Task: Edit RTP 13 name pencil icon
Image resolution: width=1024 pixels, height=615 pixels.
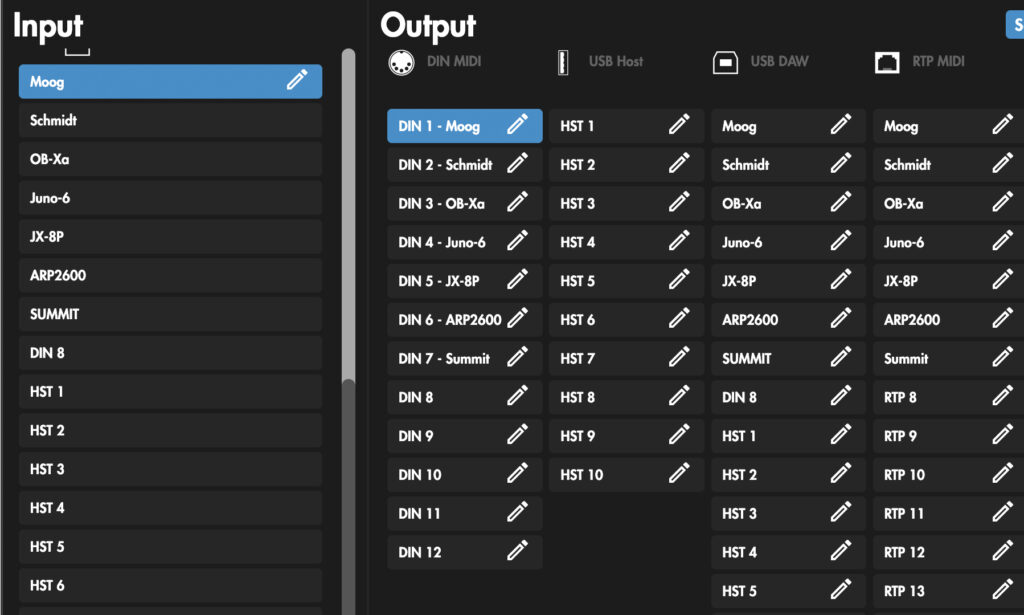Action: [x=1002, y=590]
